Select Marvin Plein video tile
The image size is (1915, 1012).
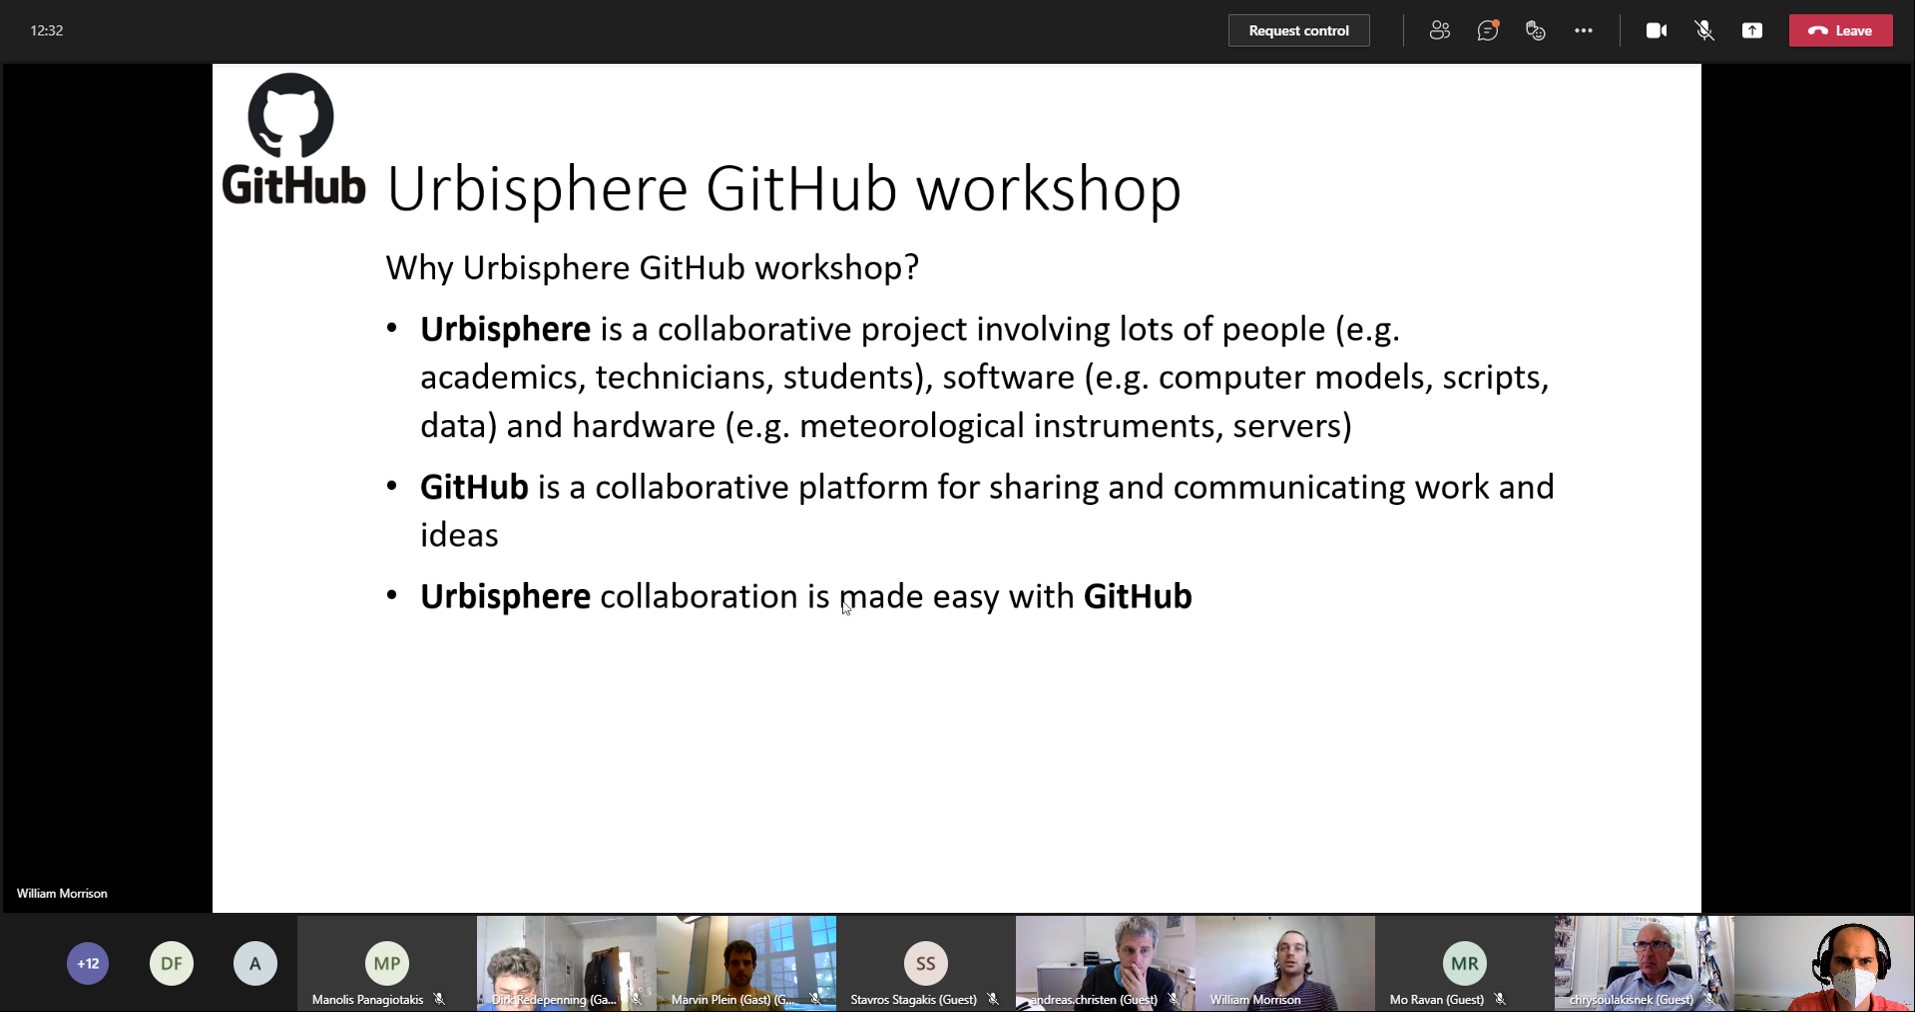(x=746, y=963)
